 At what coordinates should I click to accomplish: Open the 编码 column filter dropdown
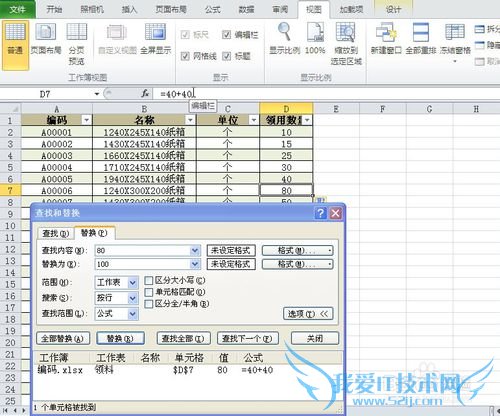(x=87, y=120)
